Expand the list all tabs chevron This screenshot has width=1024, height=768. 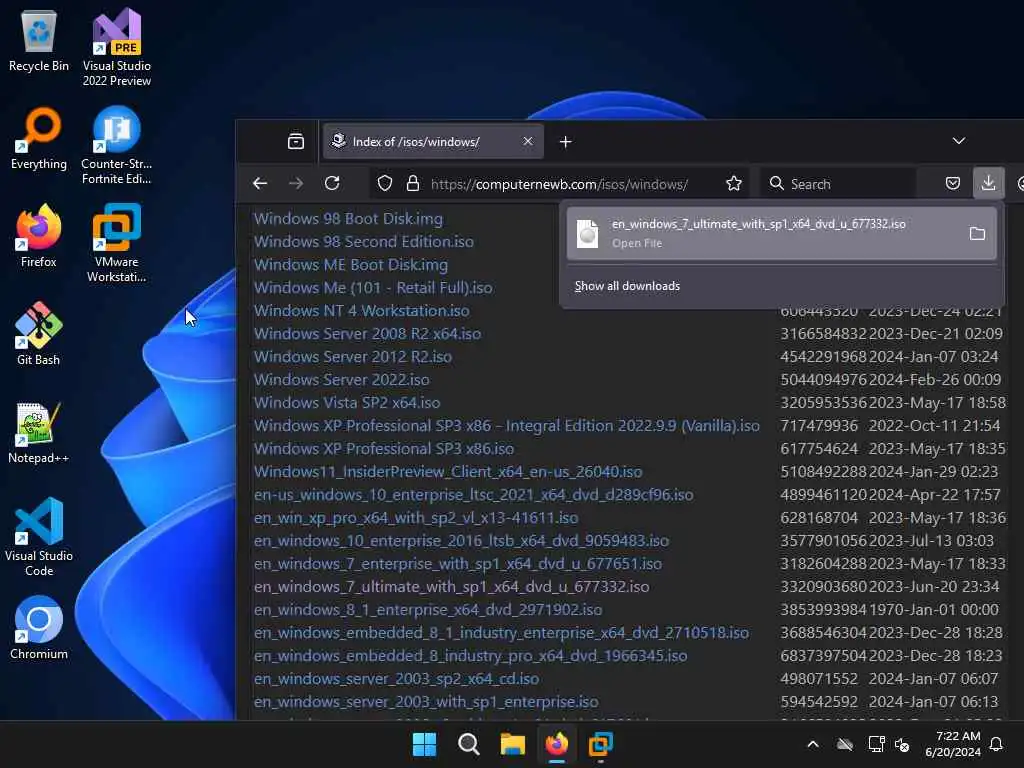pyautogui.click(x=959, y=141)
